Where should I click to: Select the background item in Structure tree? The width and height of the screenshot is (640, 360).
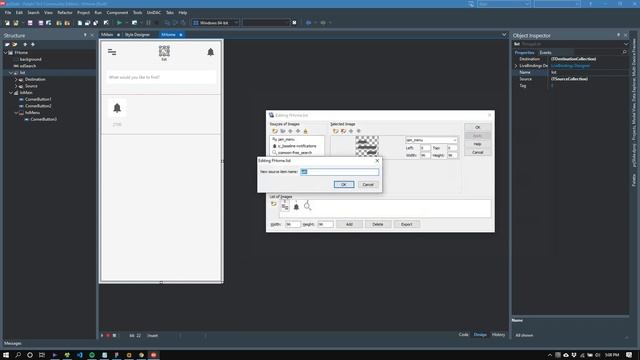pos(31,59)
